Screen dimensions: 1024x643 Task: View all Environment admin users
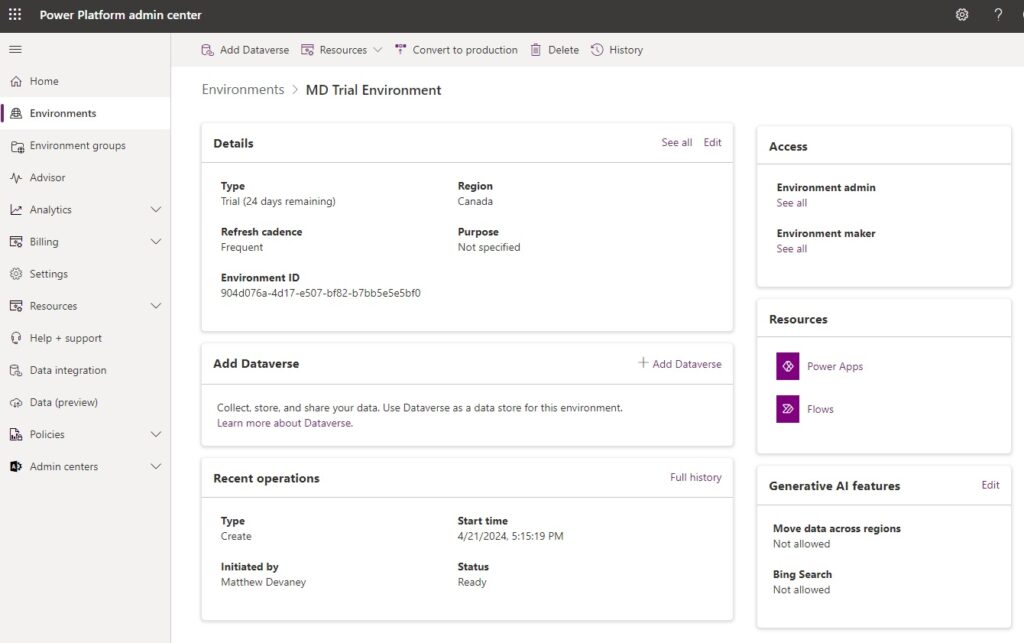point(792,203)
